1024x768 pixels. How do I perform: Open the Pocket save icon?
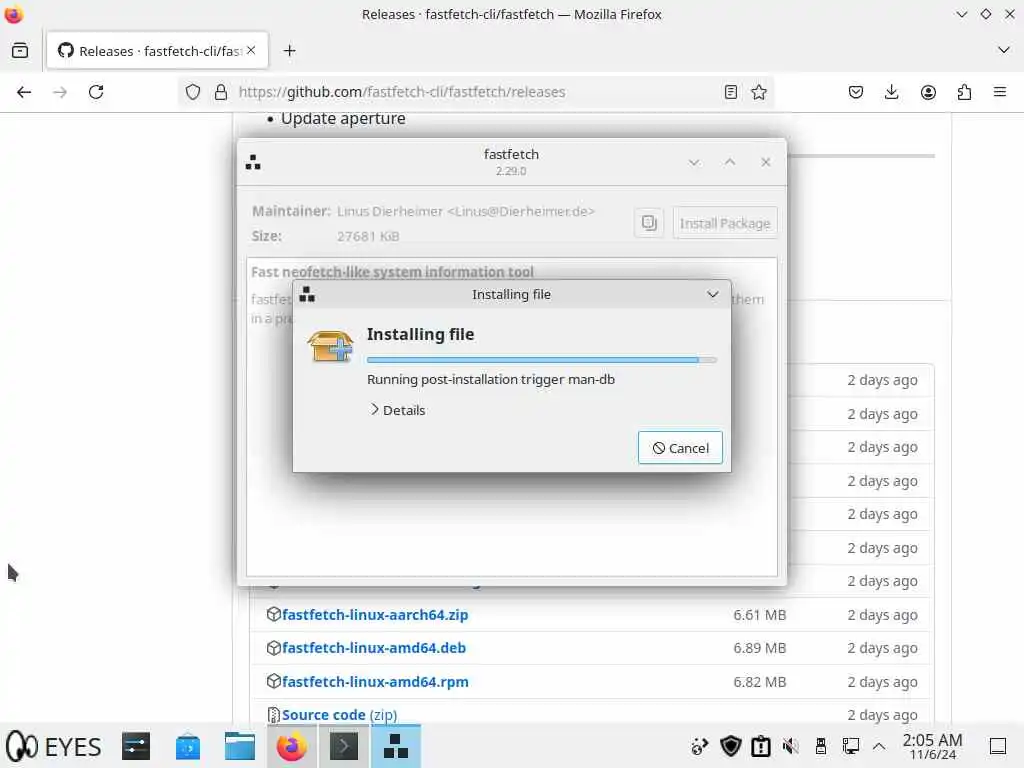856,92
